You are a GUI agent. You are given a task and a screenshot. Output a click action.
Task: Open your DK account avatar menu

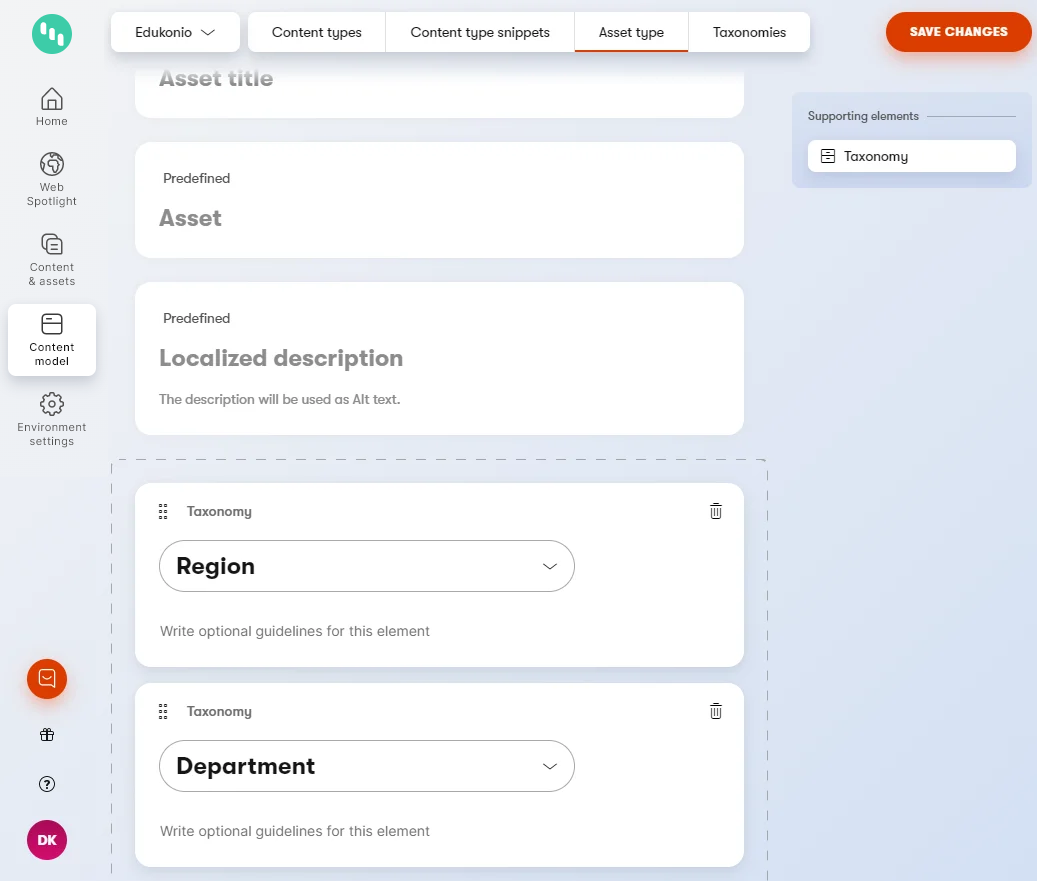tap(46, 840)
